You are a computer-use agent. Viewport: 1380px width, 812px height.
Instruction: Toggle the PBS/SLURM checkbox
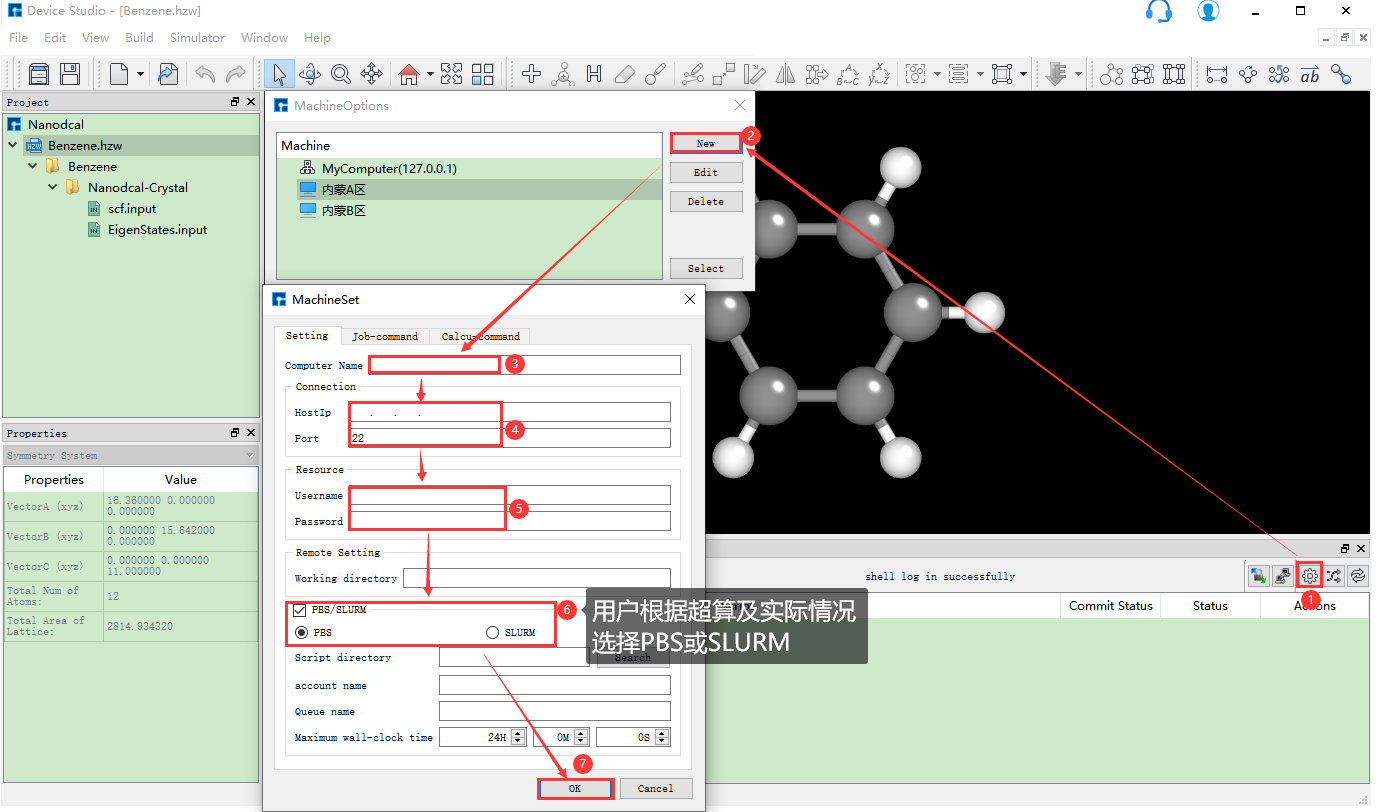[x=300, y=610]
